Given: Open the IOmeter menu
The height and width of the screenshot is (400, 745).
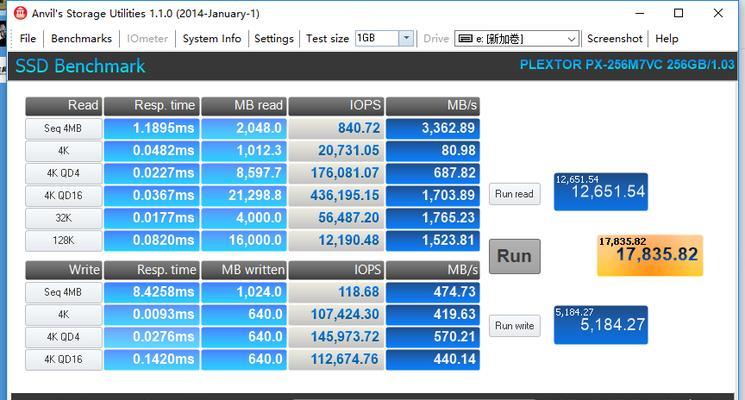Looking at the screenshot, I should point(147,38).
